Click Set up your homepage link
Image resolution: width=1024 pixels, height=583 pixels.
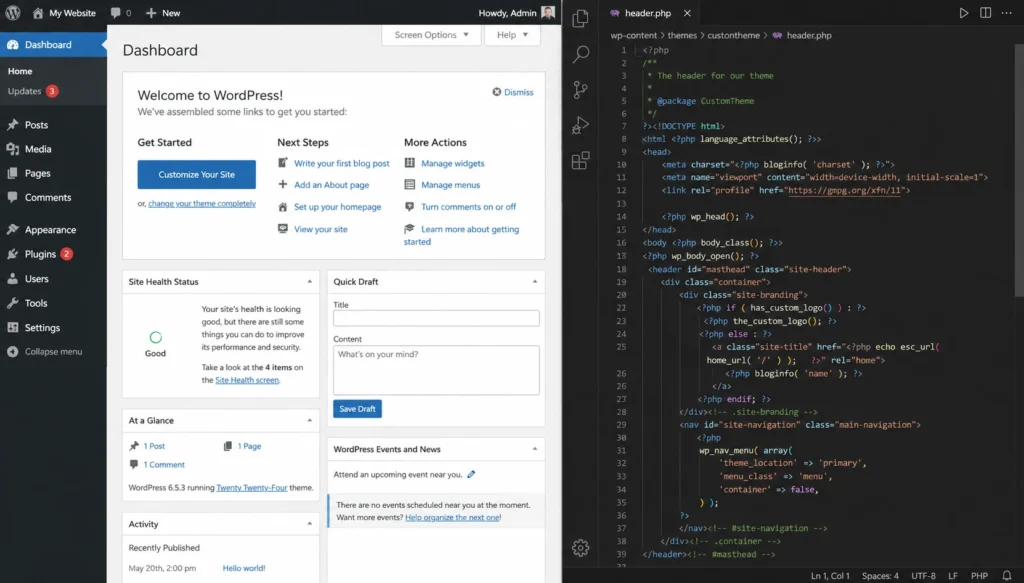pyautogui.click(x=337, y=207)
